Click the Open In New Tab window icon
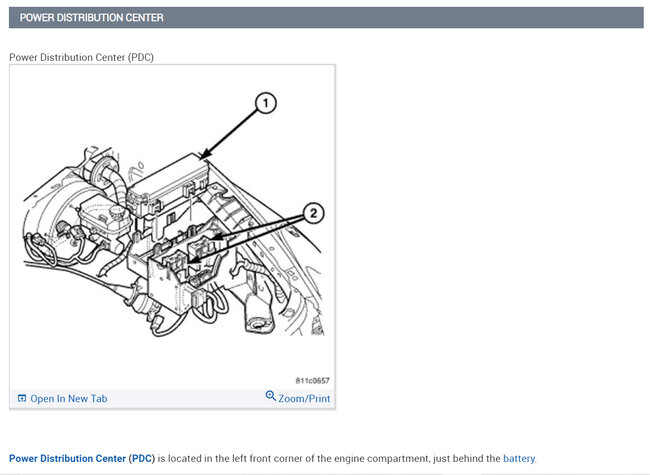The width and height of the screenshot is (650, 475). pos(22,398)
